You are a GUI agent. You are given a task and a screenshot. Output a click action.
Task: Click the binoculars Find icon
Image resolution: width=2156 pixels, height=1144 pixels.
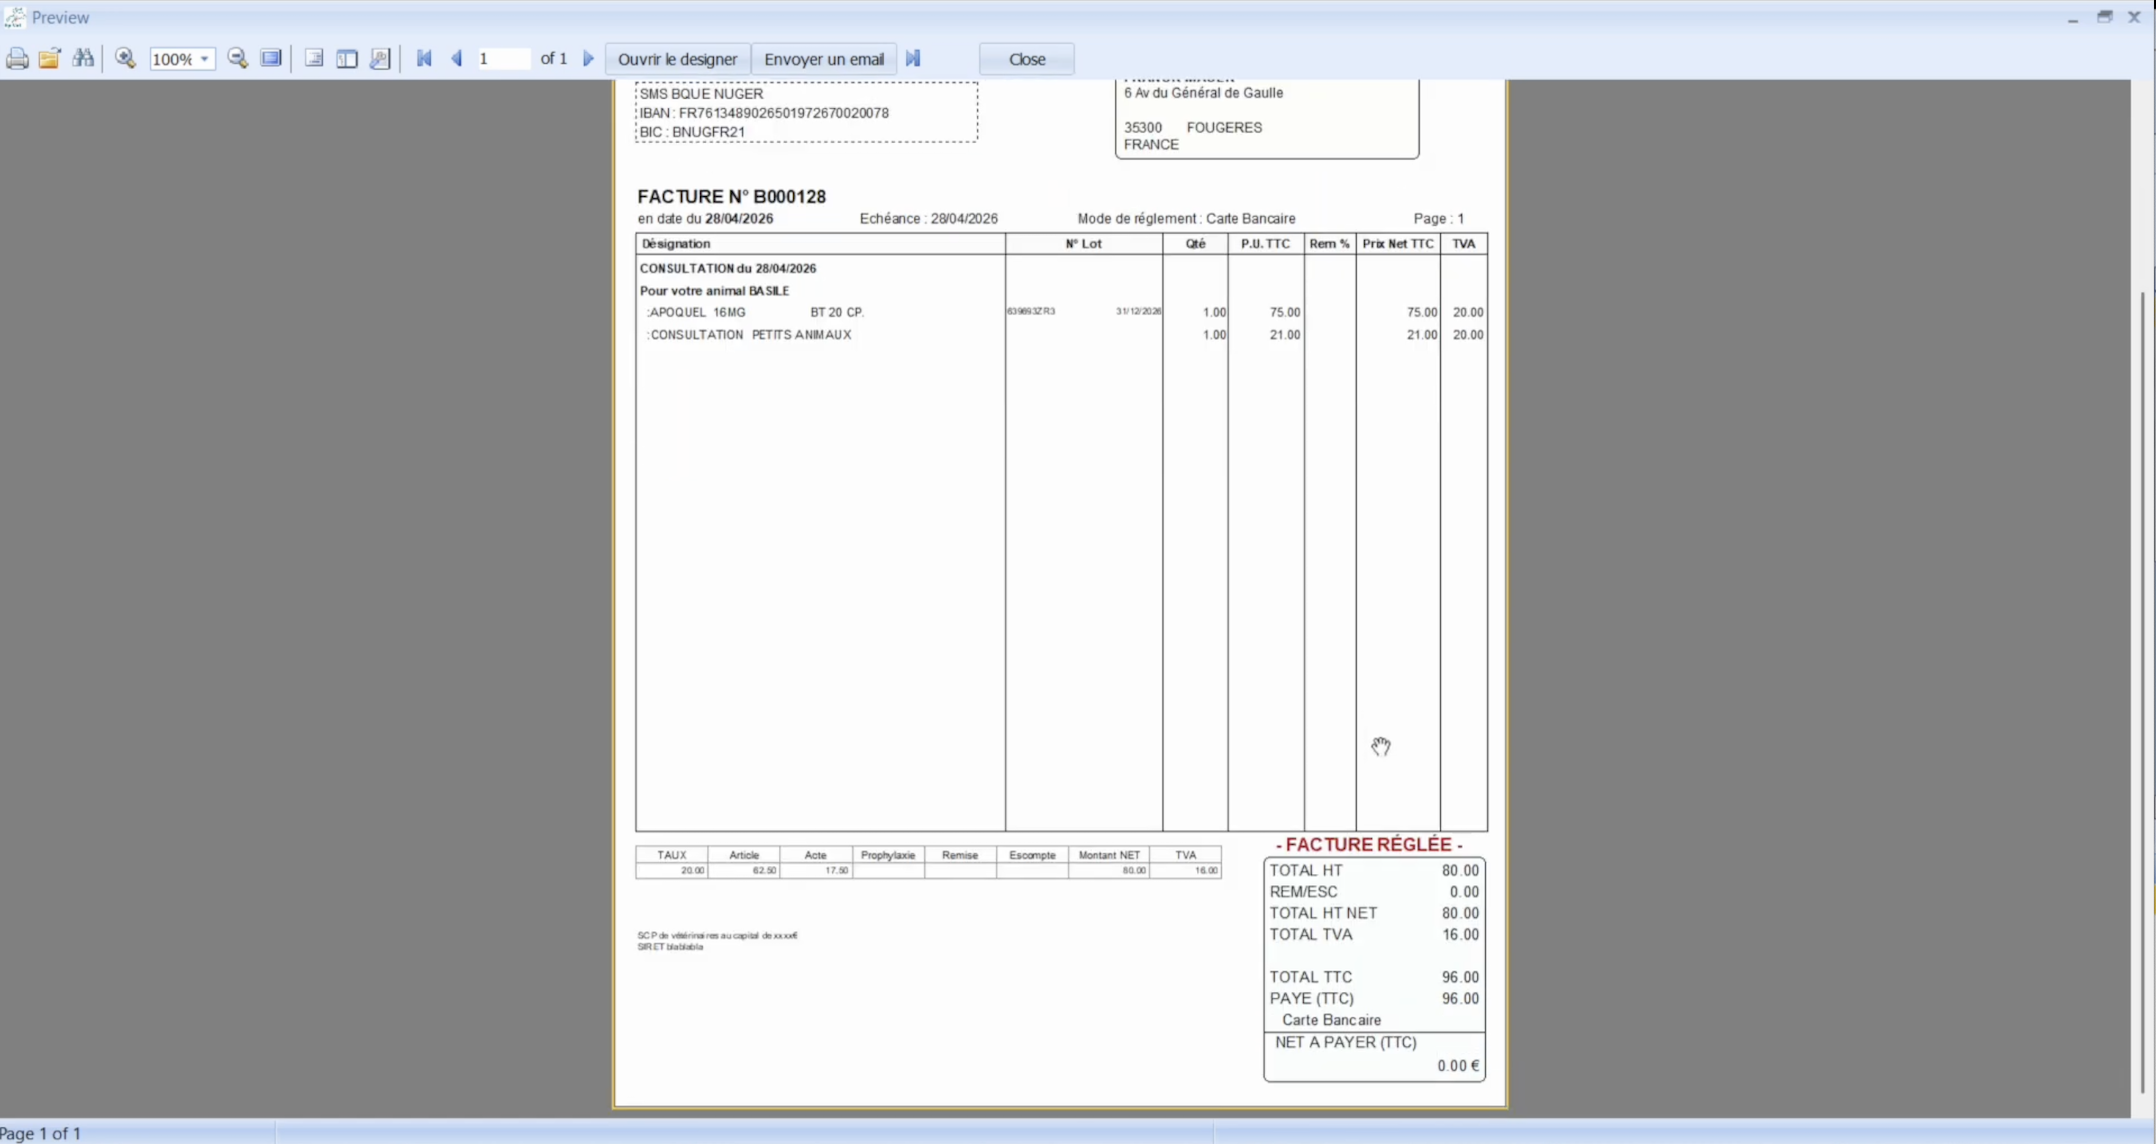[x=83, y=59]
